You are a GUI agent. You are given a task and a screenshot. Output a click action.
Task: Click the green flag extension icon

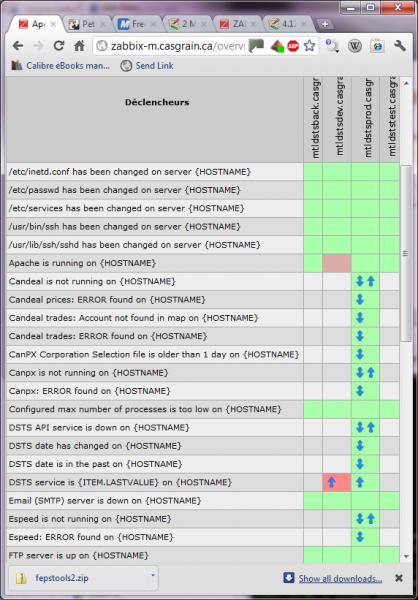pos(256,46)
